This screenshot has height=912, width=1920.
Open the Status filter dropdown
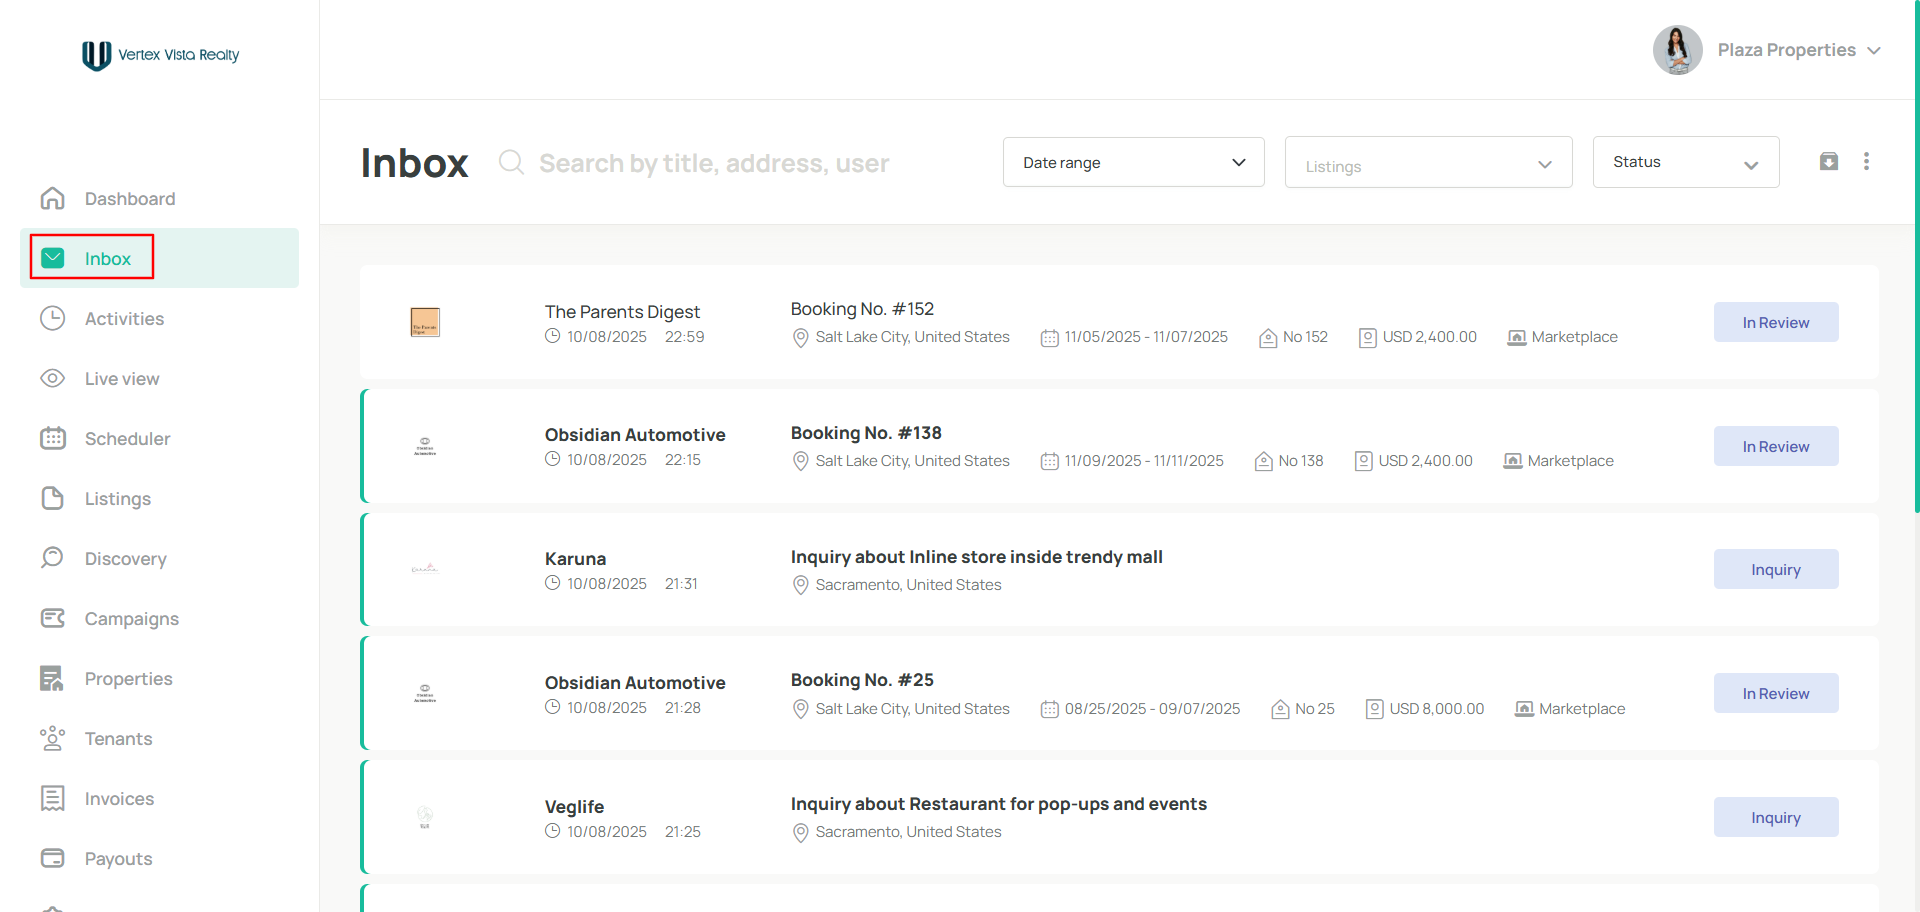1685,162
